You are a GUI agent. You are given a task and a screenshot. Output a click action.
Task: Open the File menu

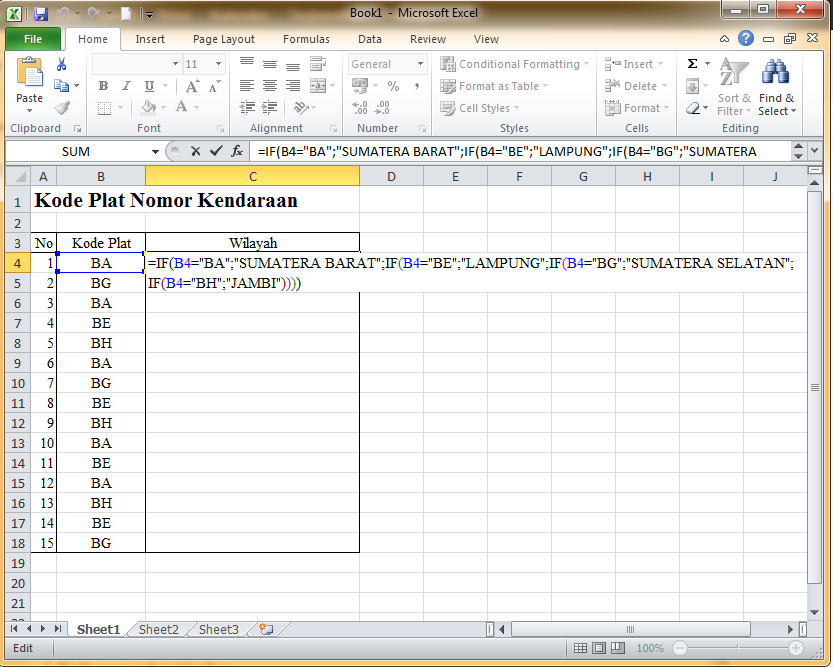click(32, 38)
